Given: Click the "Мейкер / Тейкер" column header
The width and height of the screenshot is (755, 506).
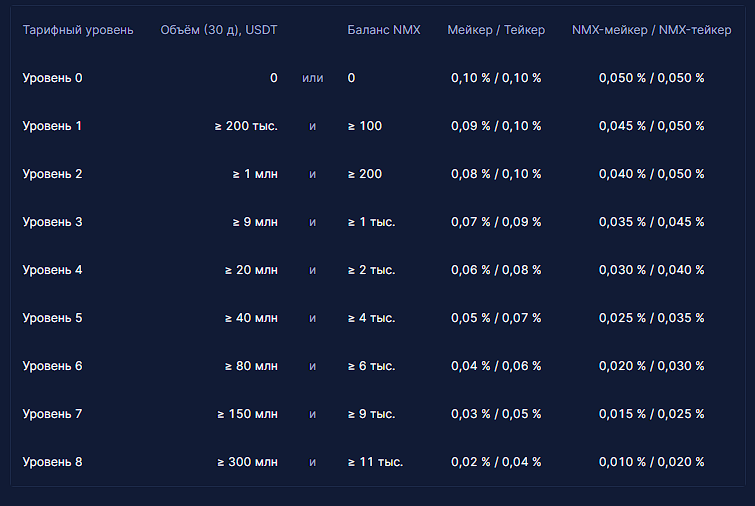Looking at the screenshot, I should 496,30.
